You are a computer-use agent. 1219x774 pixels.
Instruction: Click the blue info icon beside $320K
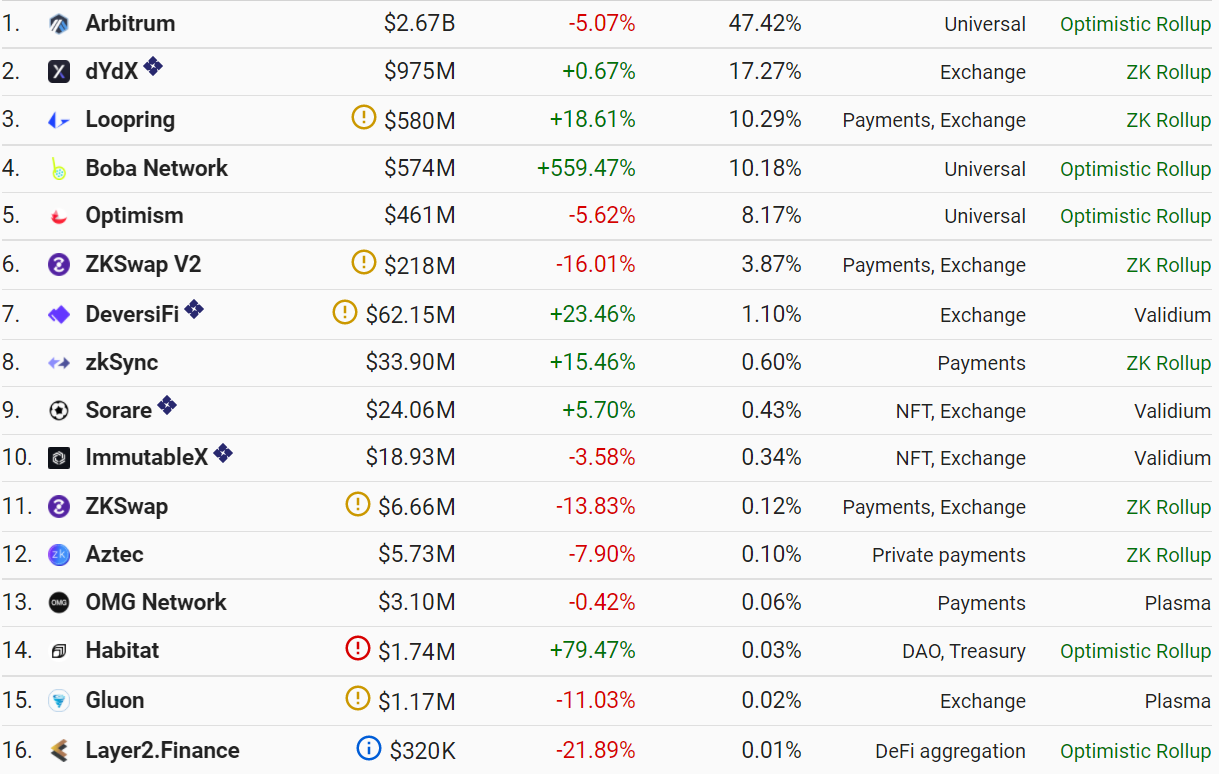click(369, 748)
